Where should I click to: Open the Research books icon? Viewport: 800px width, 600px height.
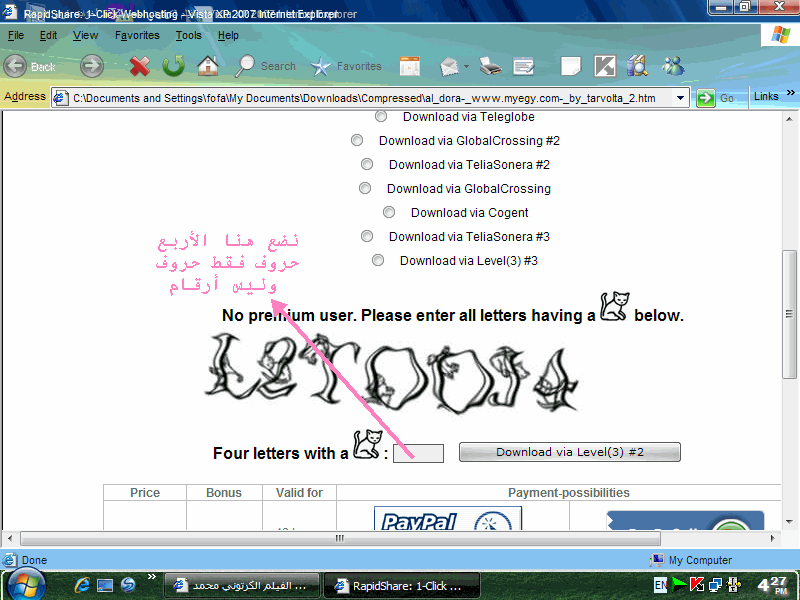coord(637,66)
